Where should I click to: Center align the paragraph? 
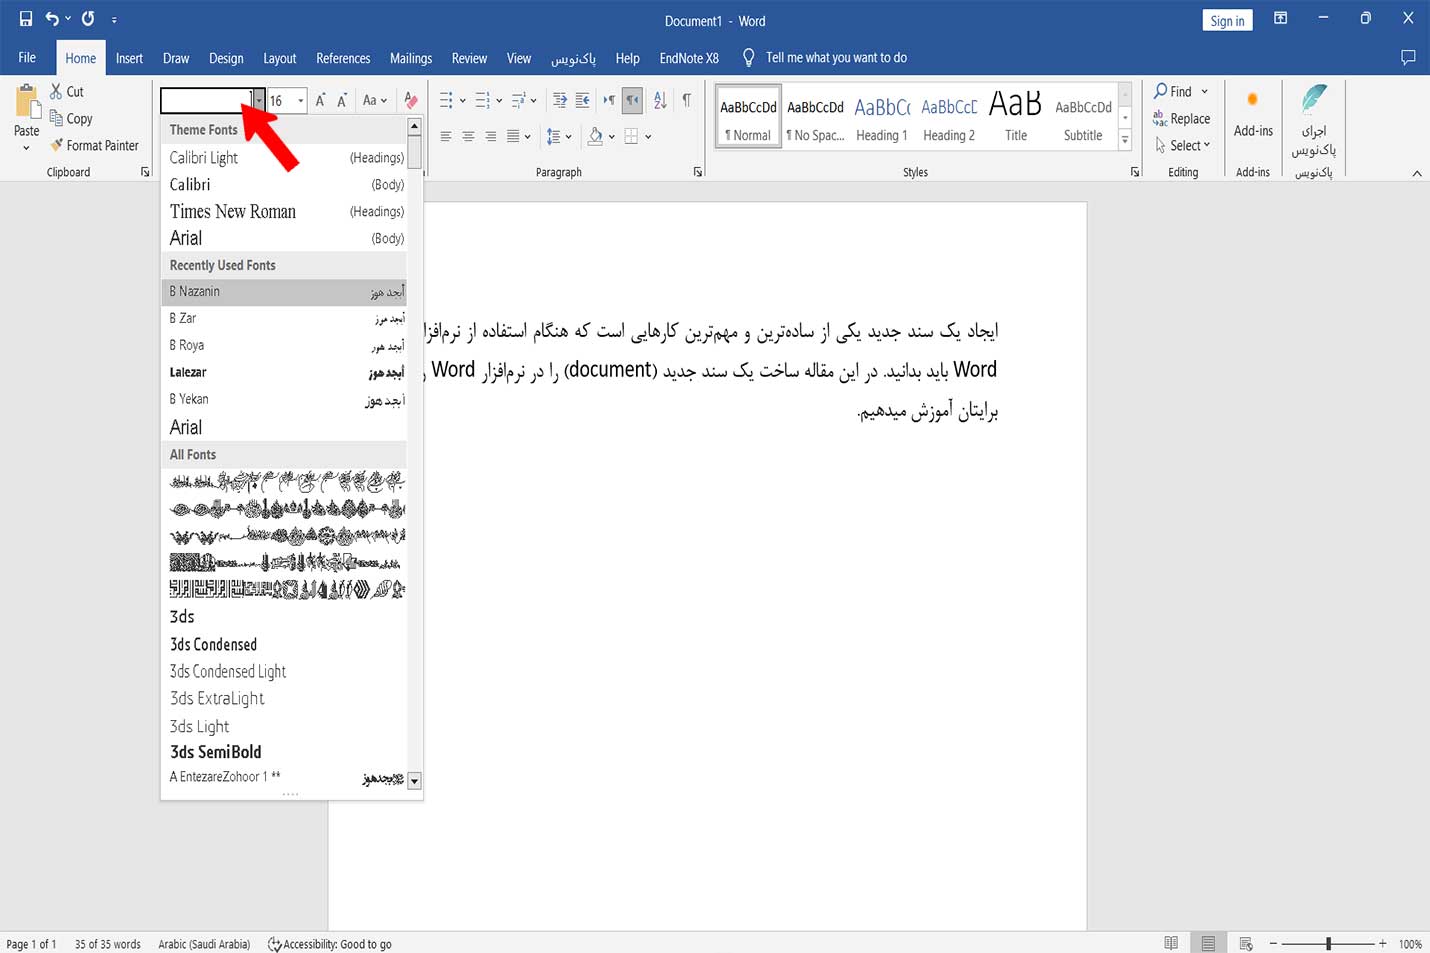pyautogui.click(x=468, y=136)
